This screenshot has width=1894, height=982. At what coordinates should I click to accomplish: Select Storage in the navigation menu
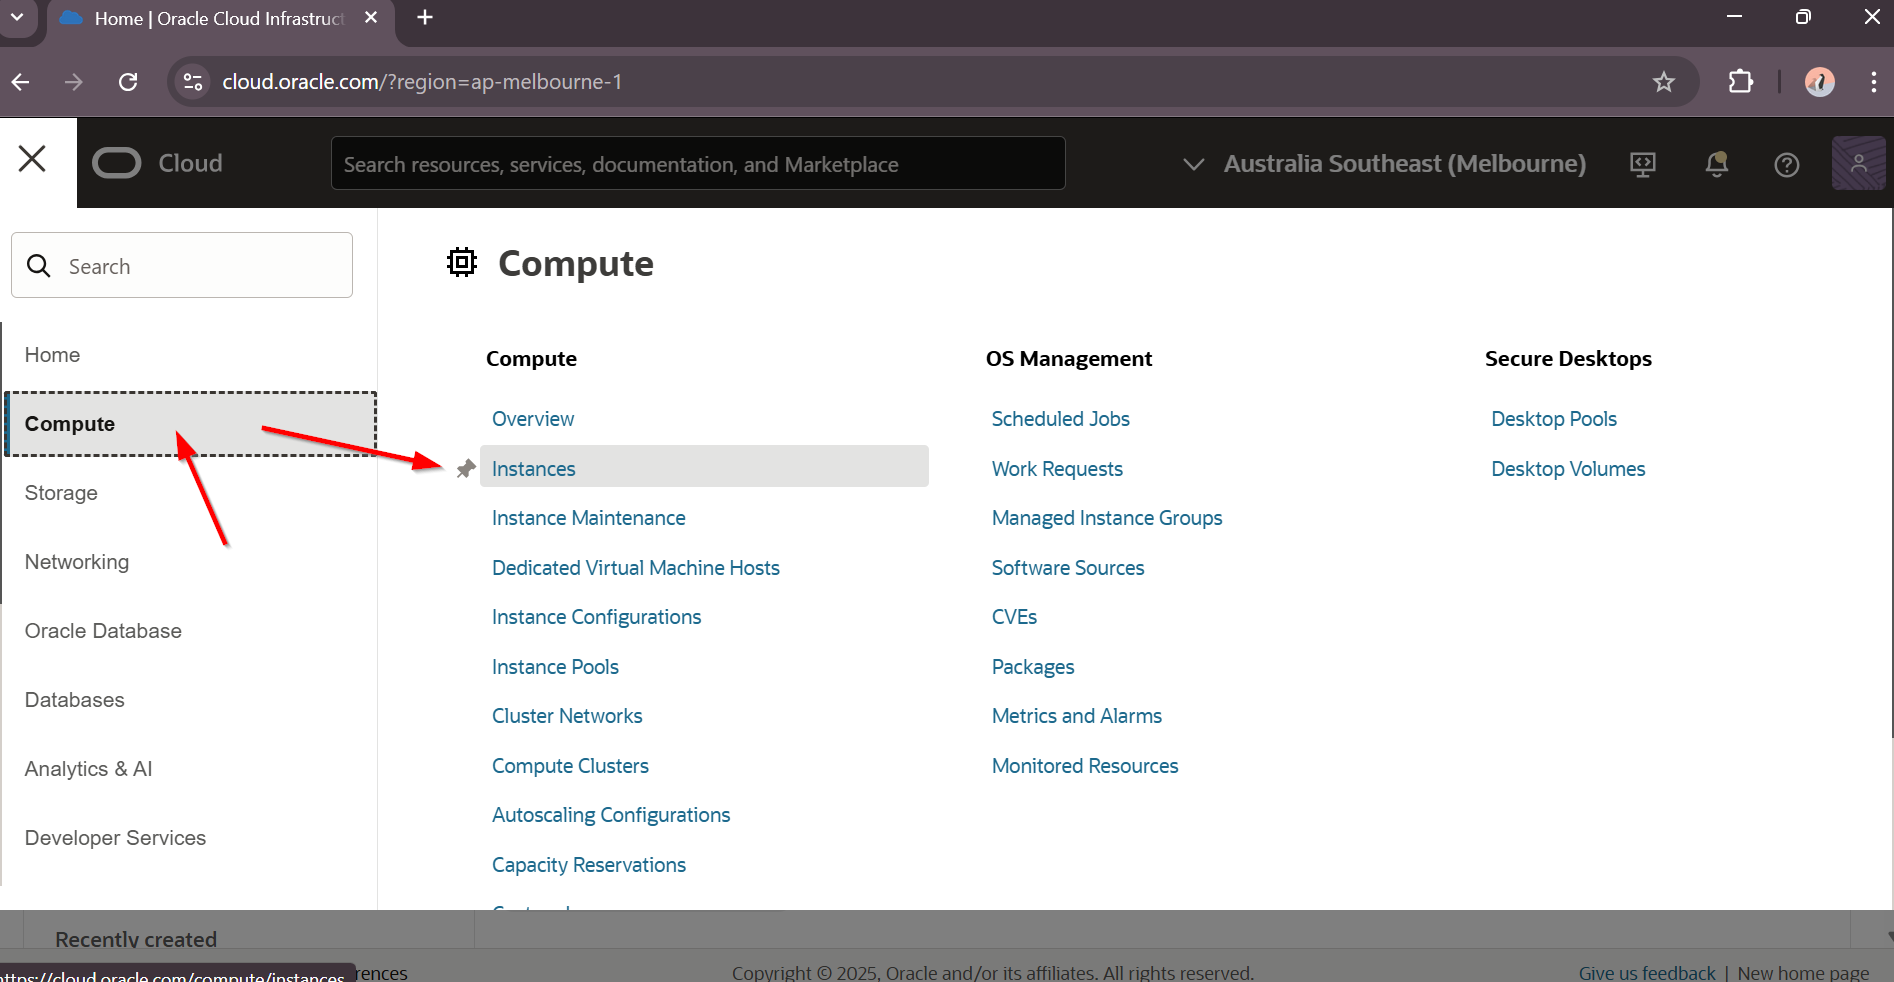coord(61,493)
